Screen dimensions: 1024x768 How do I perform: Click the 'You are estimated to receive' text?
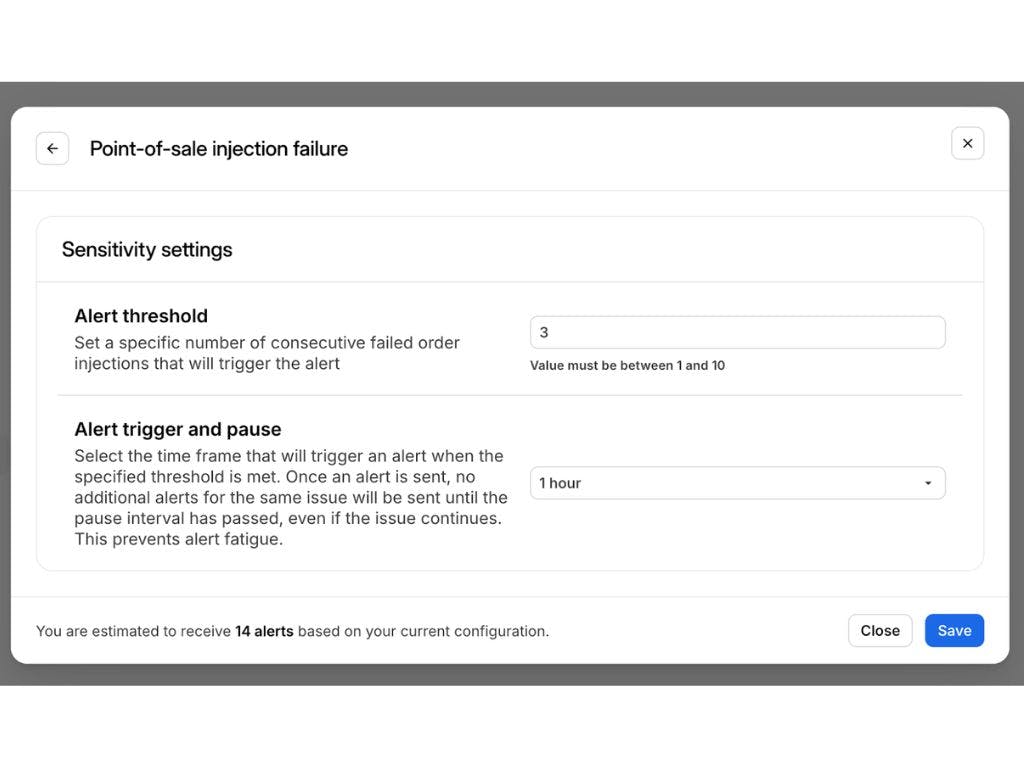pyautogui.click(x=134, y=631)
